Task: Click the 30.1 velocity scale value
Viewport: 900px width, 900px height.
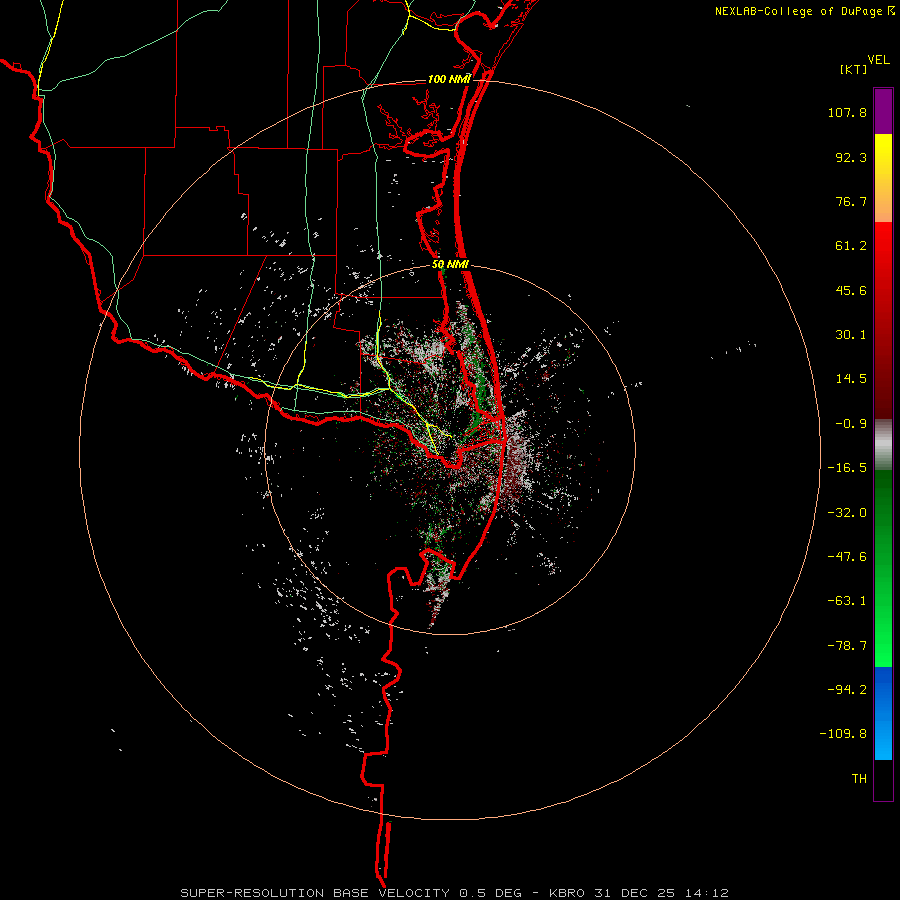Action: (851, 335)
